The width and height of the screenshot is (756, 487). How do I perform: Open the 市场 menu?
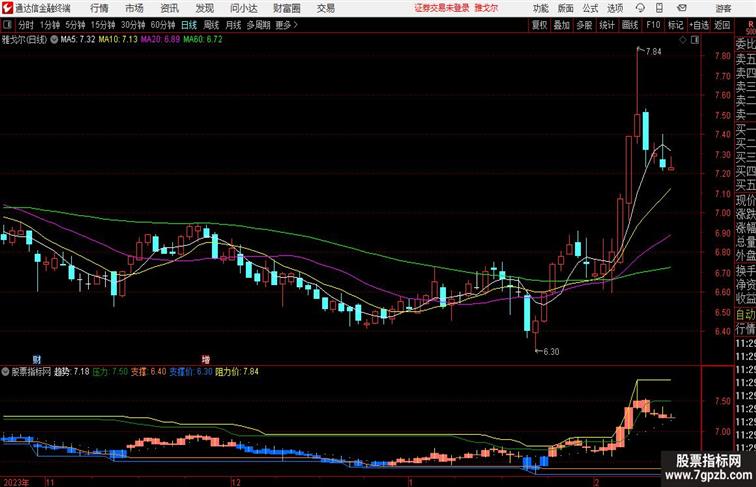pyautogui.click(x=135, y=8)
